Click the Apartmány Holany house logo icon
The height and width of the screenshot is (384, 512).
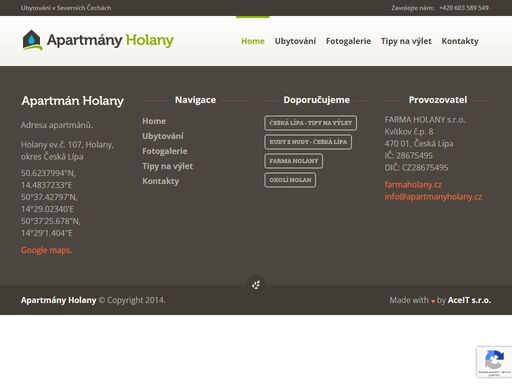32,40
